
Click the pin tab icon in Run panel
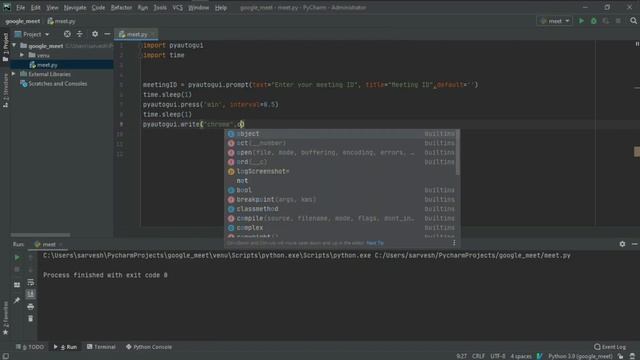(x=17, y=300)
